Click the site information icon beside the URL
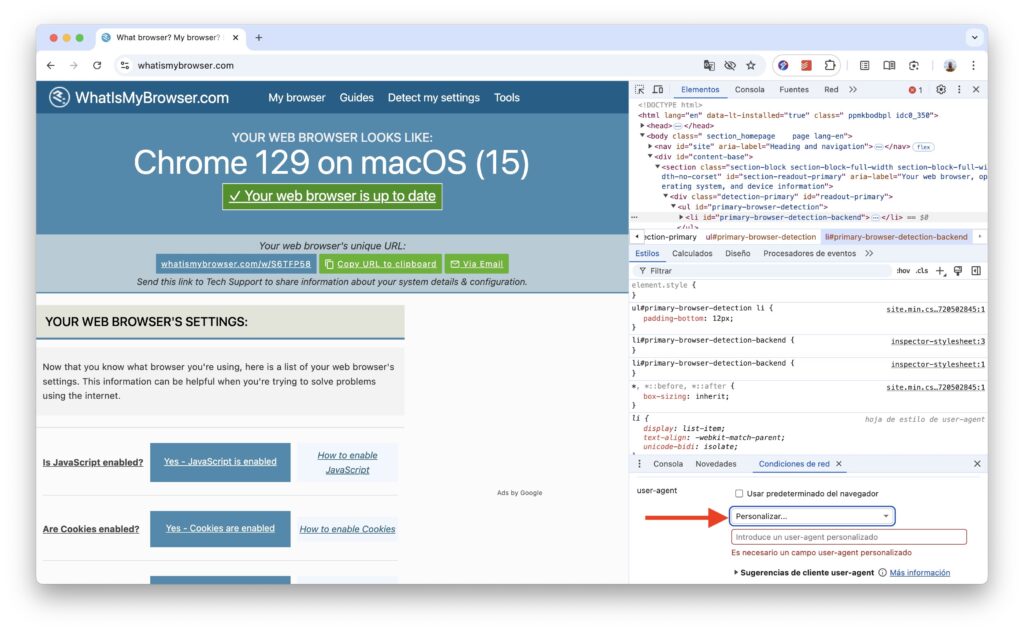This screenshot has height=632, width=1024. click(125, 65)
